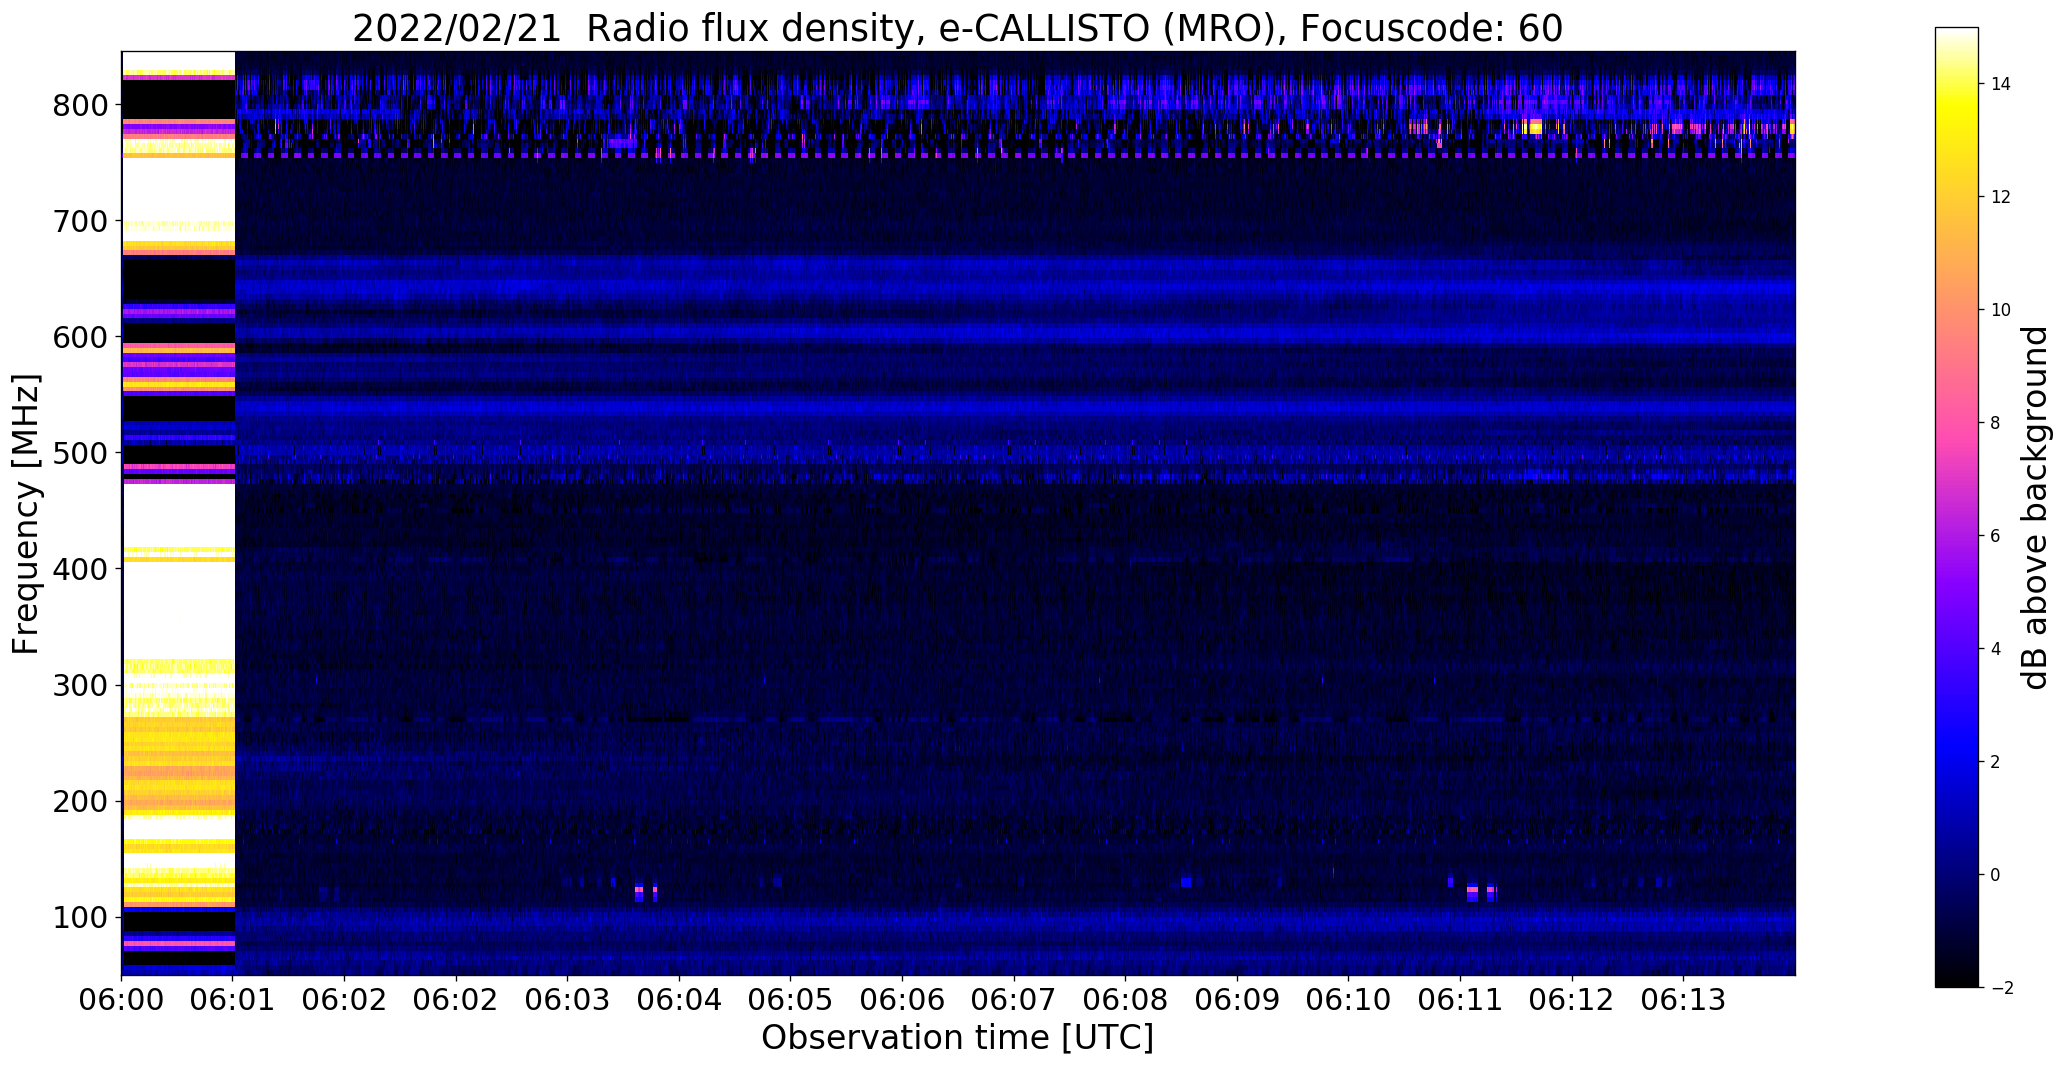Image resolution: width=2066 pixels, height=1067 pixels.
Task: Click the colorbar tick label 12
Action: pos(2001,197)
